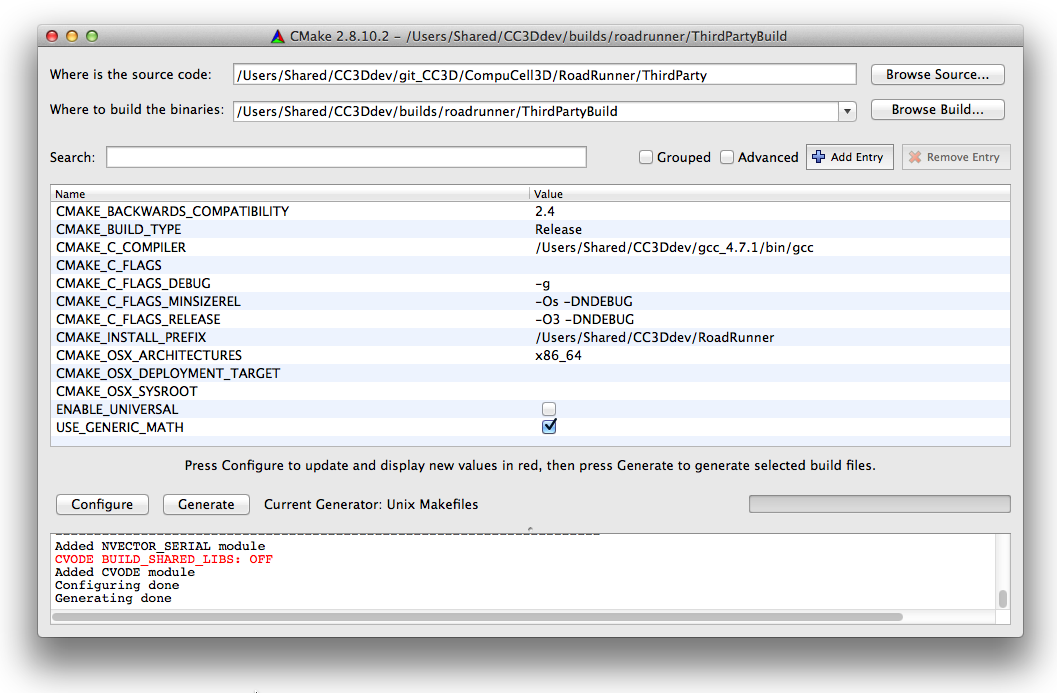Click the Value column header
Image resolution: width=1057 pixels, height=693 pixels.
[x=768, y=193]
